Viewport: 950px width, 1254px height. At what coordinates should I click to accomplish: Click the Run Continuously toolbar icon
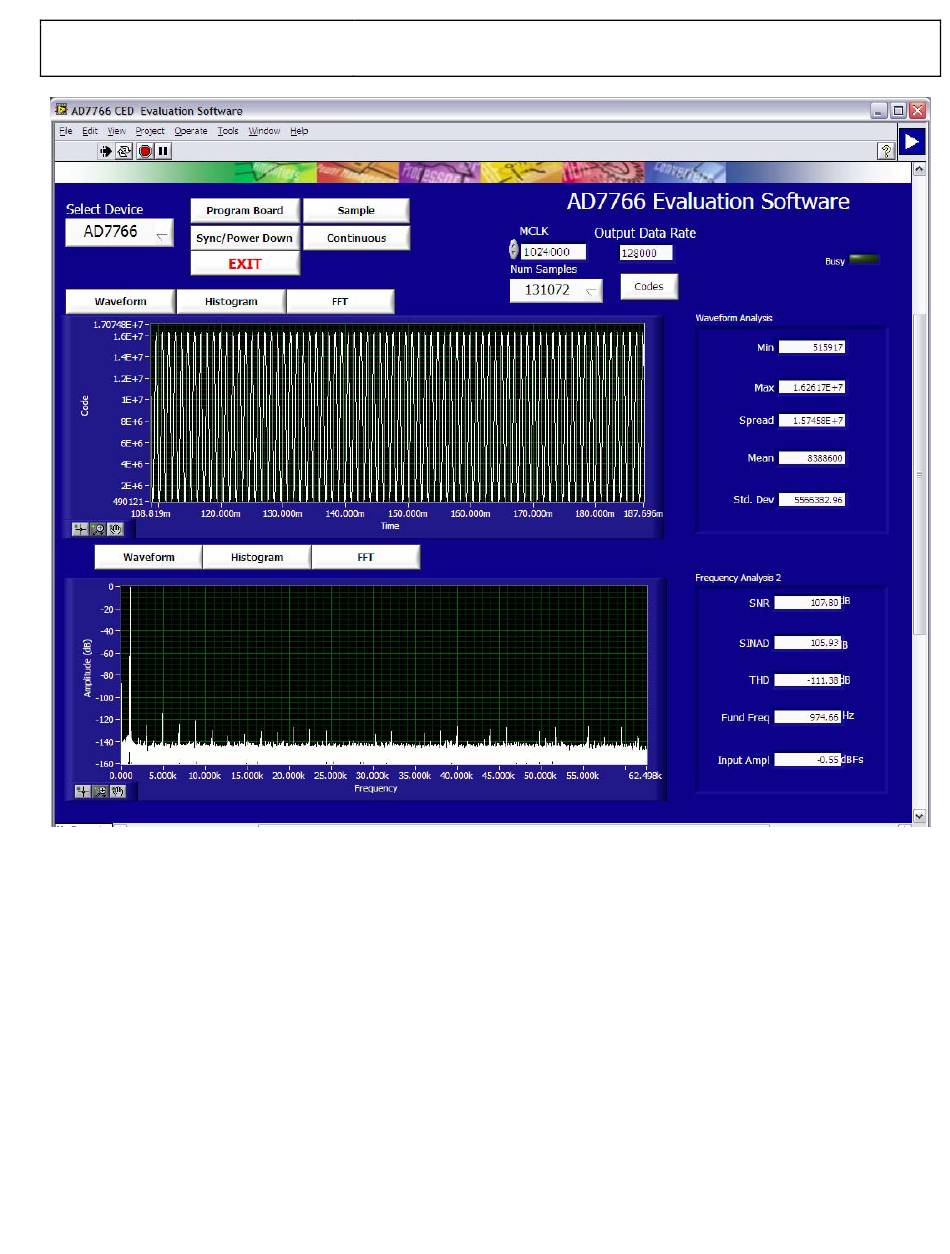pyautogui.click(x=124, y=151)
